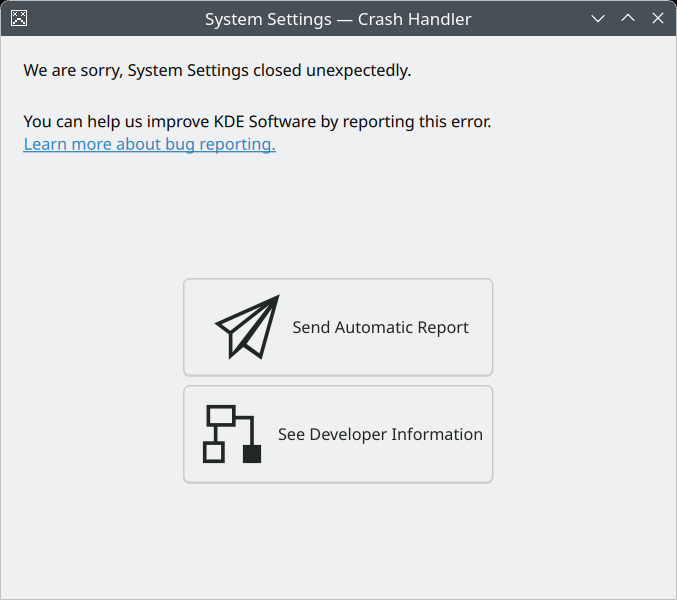Click the crash handler window icon in title bar

tap(19, 18)
